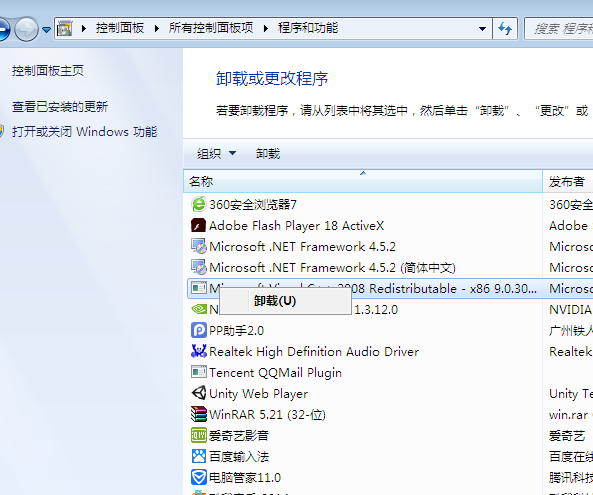Click the Realtek publisher cell
The height and width of the screenshot is (495, 593).
pyautogui.click(x=570, y=351)
